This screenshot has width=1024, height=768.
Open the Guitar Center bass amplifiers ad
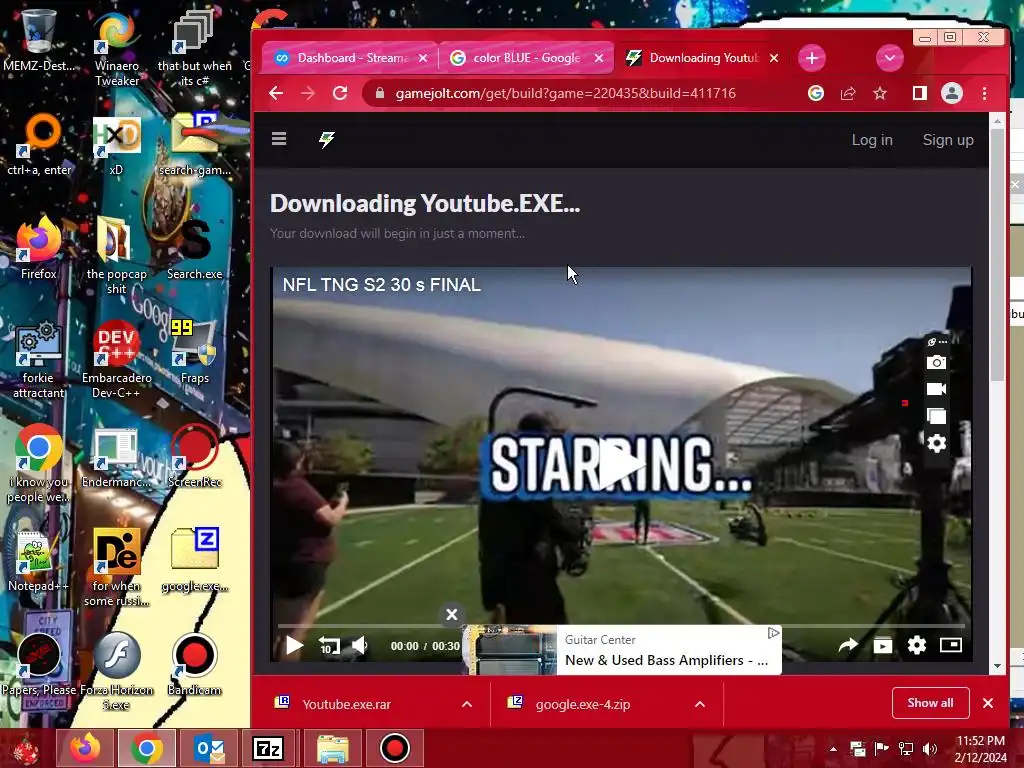click(622, 650)
